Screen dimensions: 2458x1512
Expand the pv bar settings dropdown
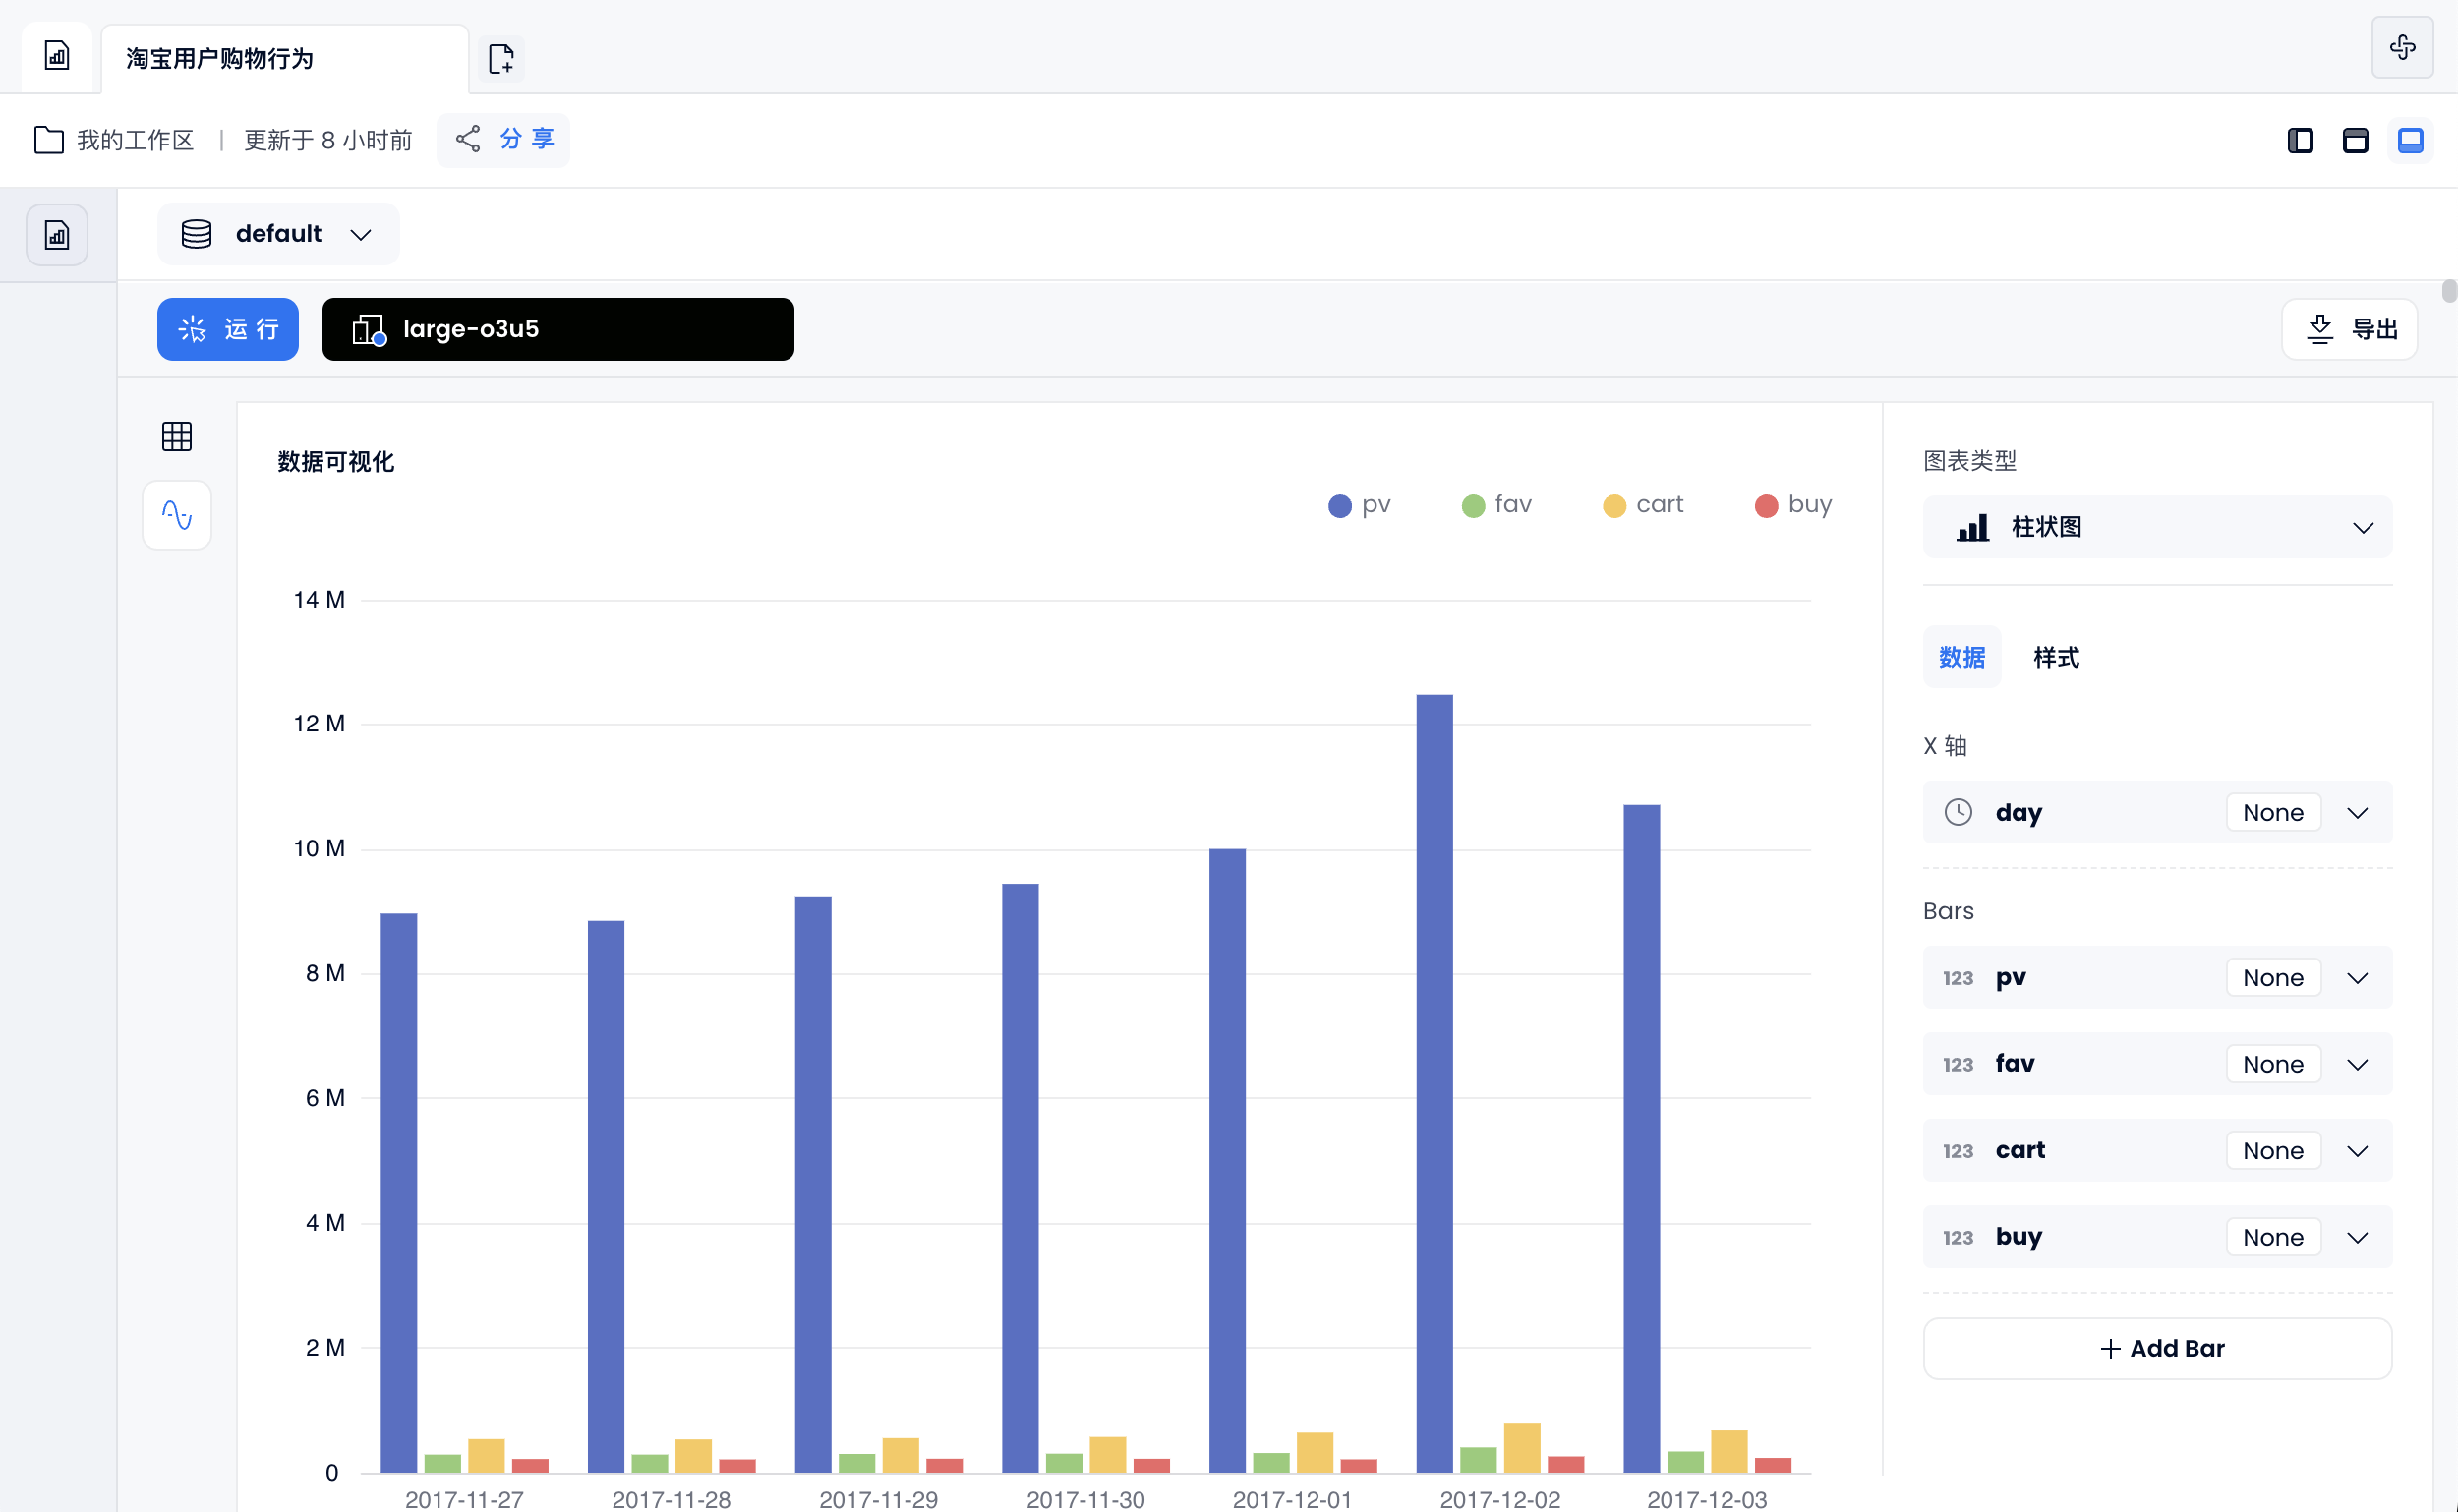2362,978
